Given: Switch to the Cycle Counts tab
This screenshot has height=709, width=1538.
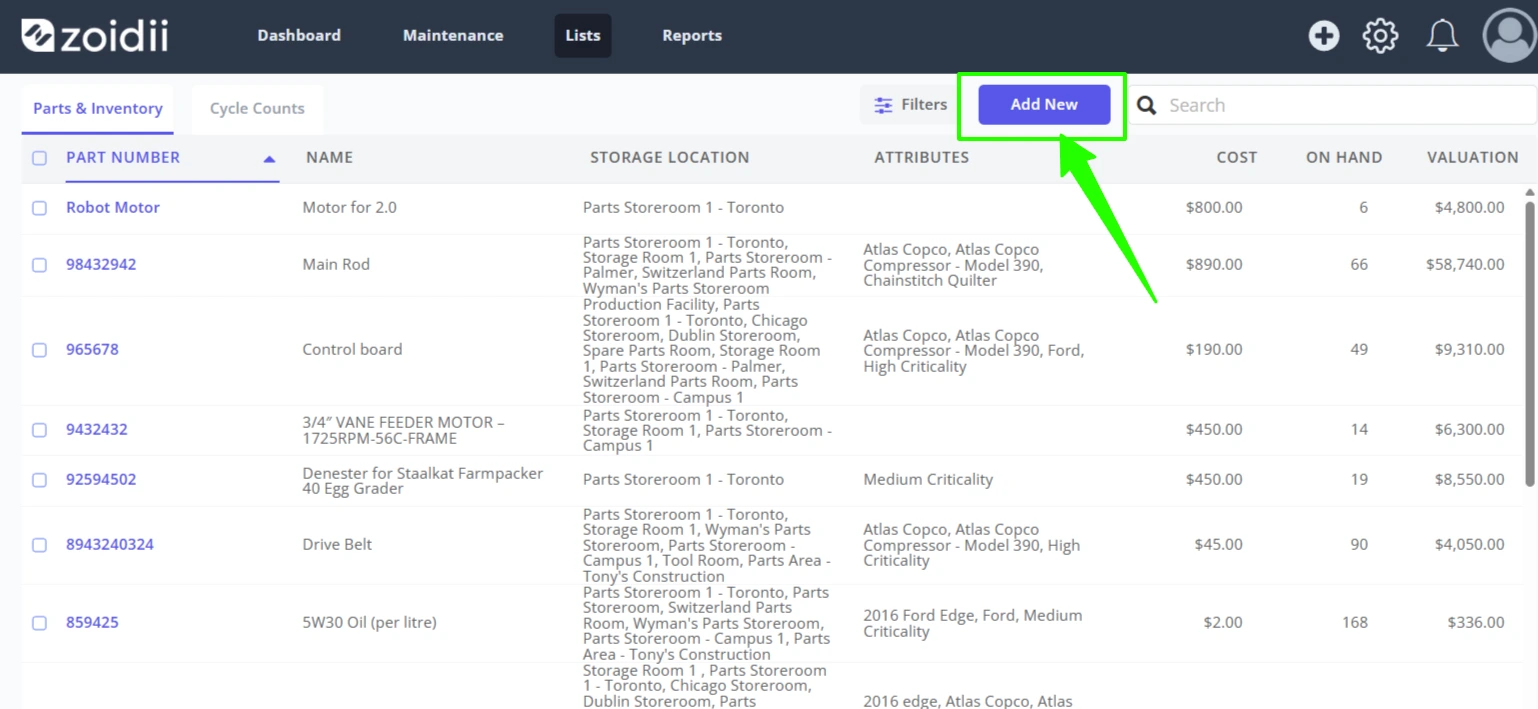Looking at the screenshot, I should point(257,108).
